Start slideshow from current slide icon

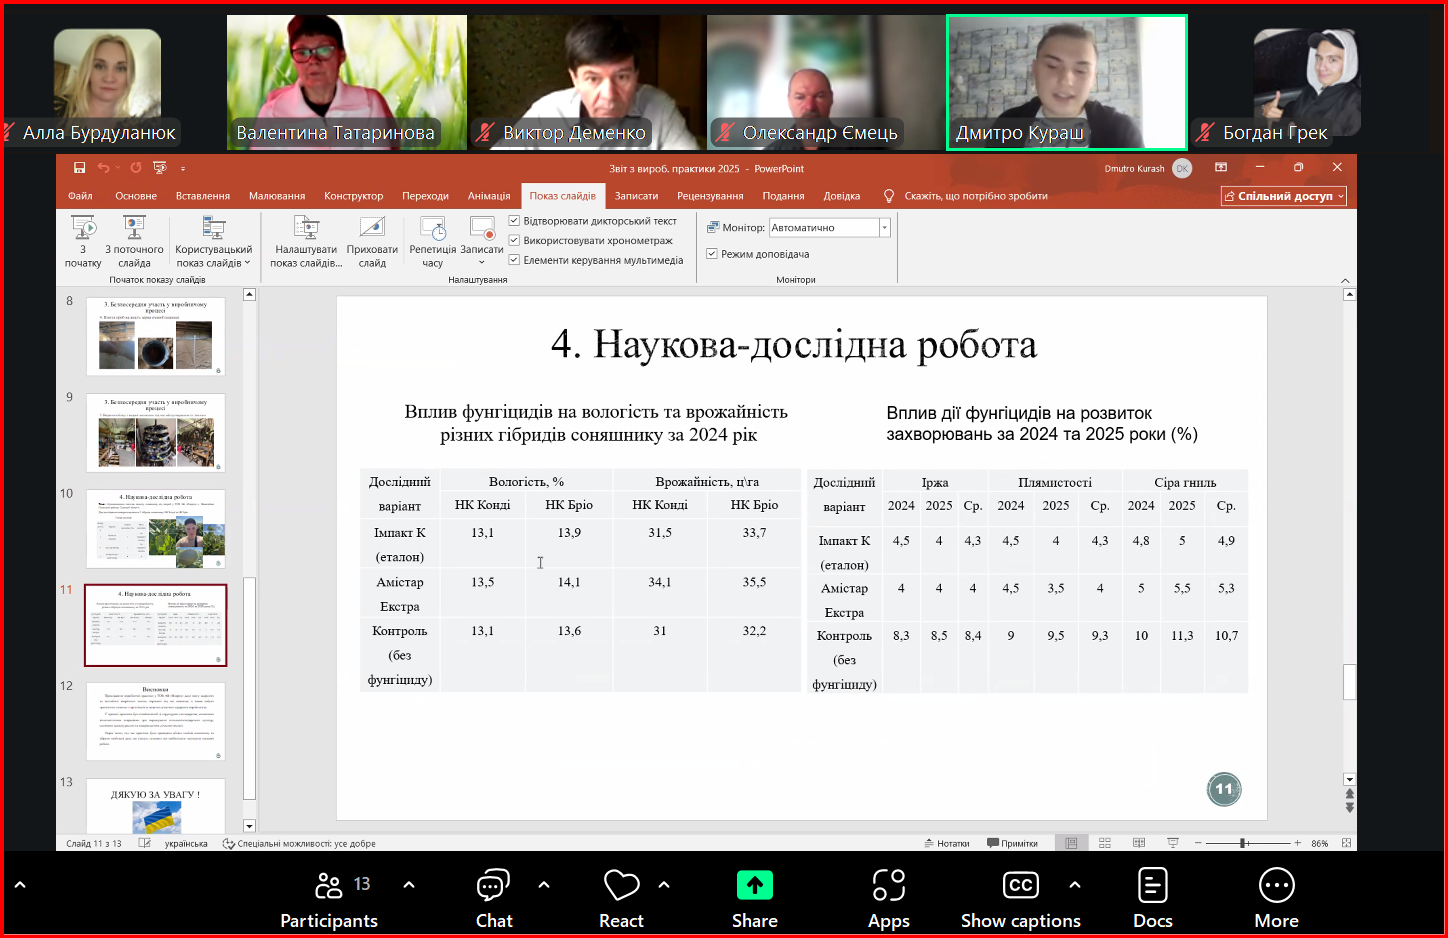134,228
